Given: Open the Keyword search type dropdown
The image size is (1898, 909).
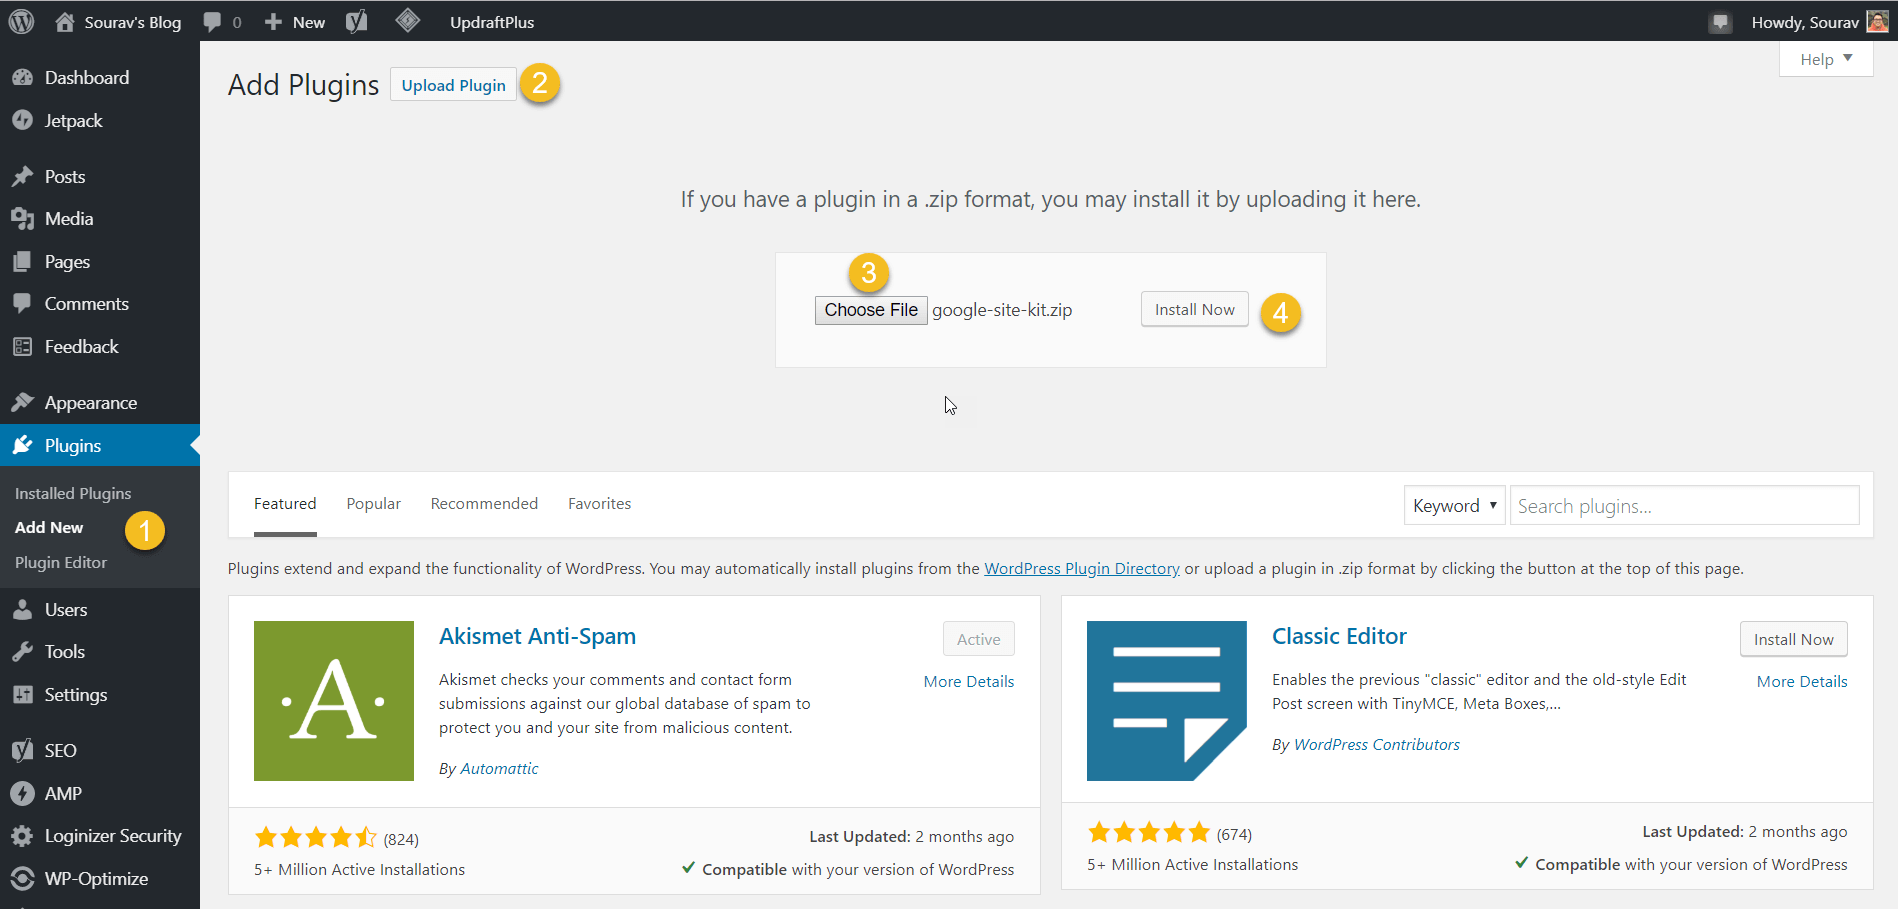Looking at the screenshot, I should [1454, 506].
